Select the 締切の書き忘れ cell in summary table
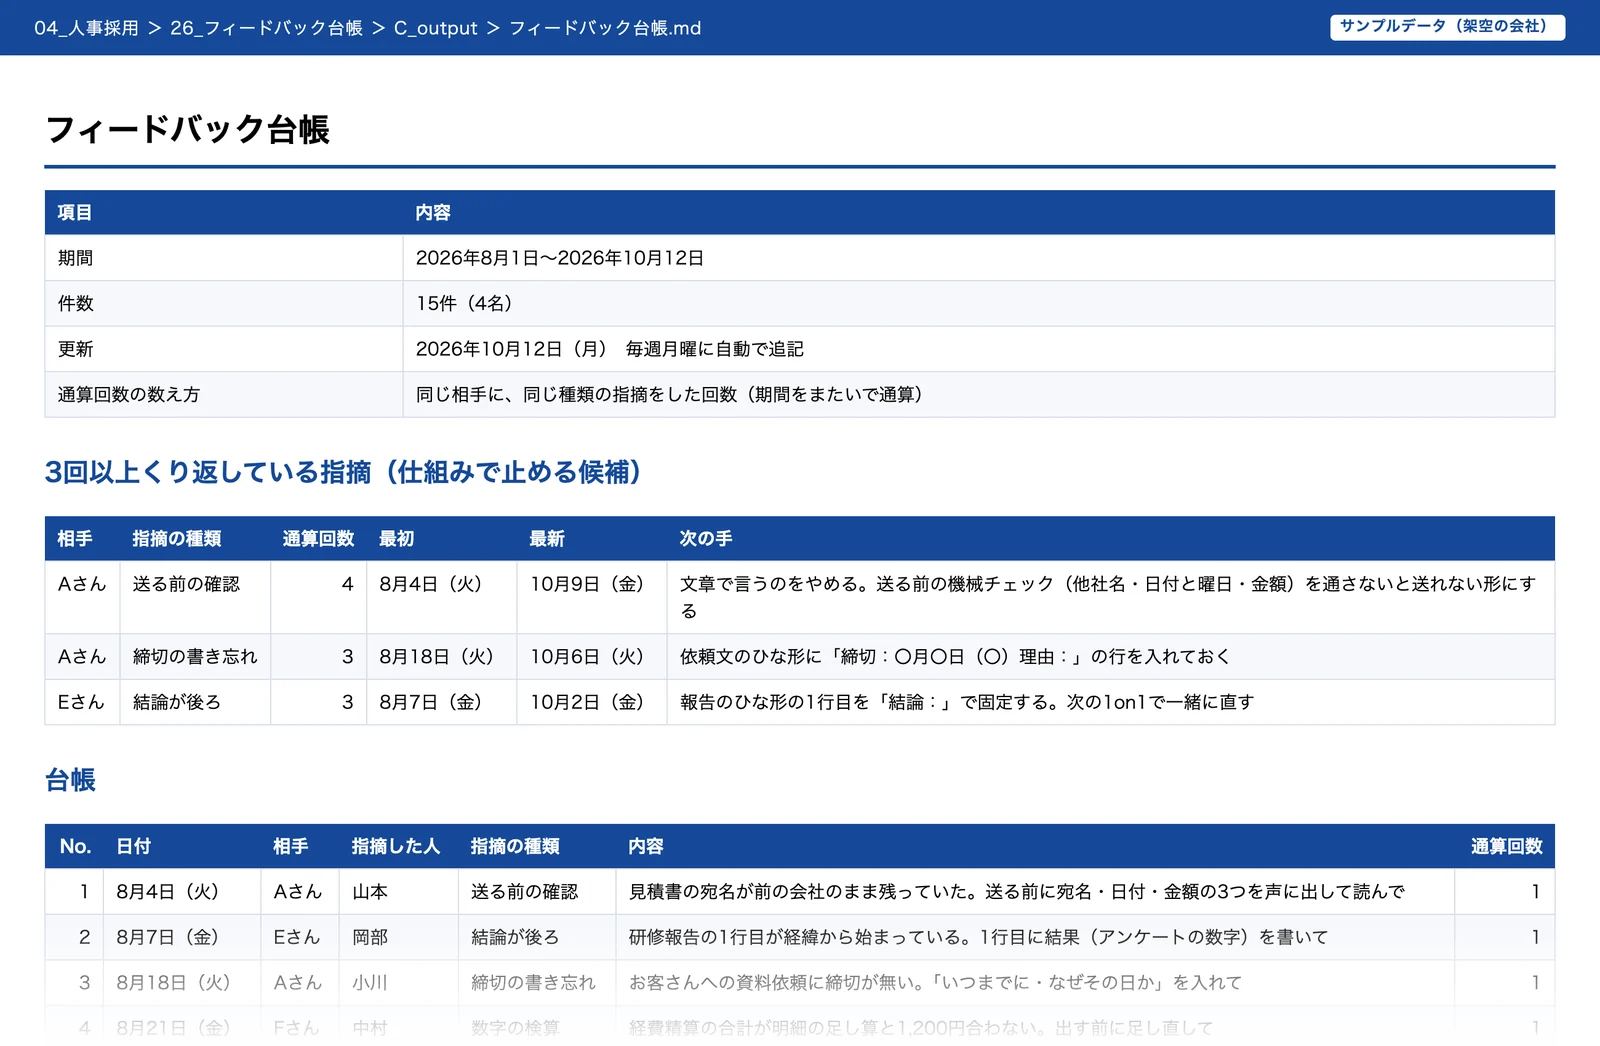The height and width of the screenshot is (1046, 1600). (x=195, y=656)
